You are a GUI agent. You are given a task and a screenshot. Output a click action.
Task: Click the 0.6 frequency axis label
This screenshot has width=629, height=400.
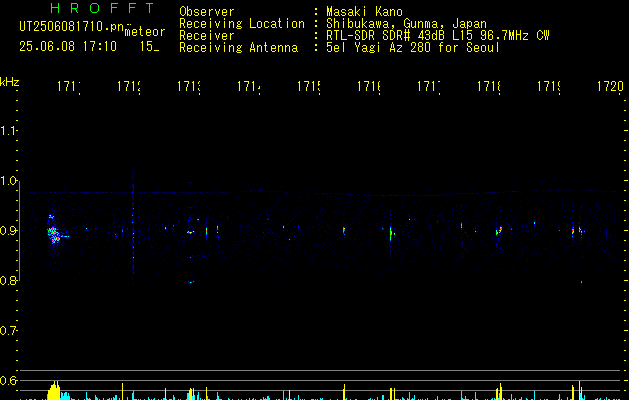(x=8, y=380)
